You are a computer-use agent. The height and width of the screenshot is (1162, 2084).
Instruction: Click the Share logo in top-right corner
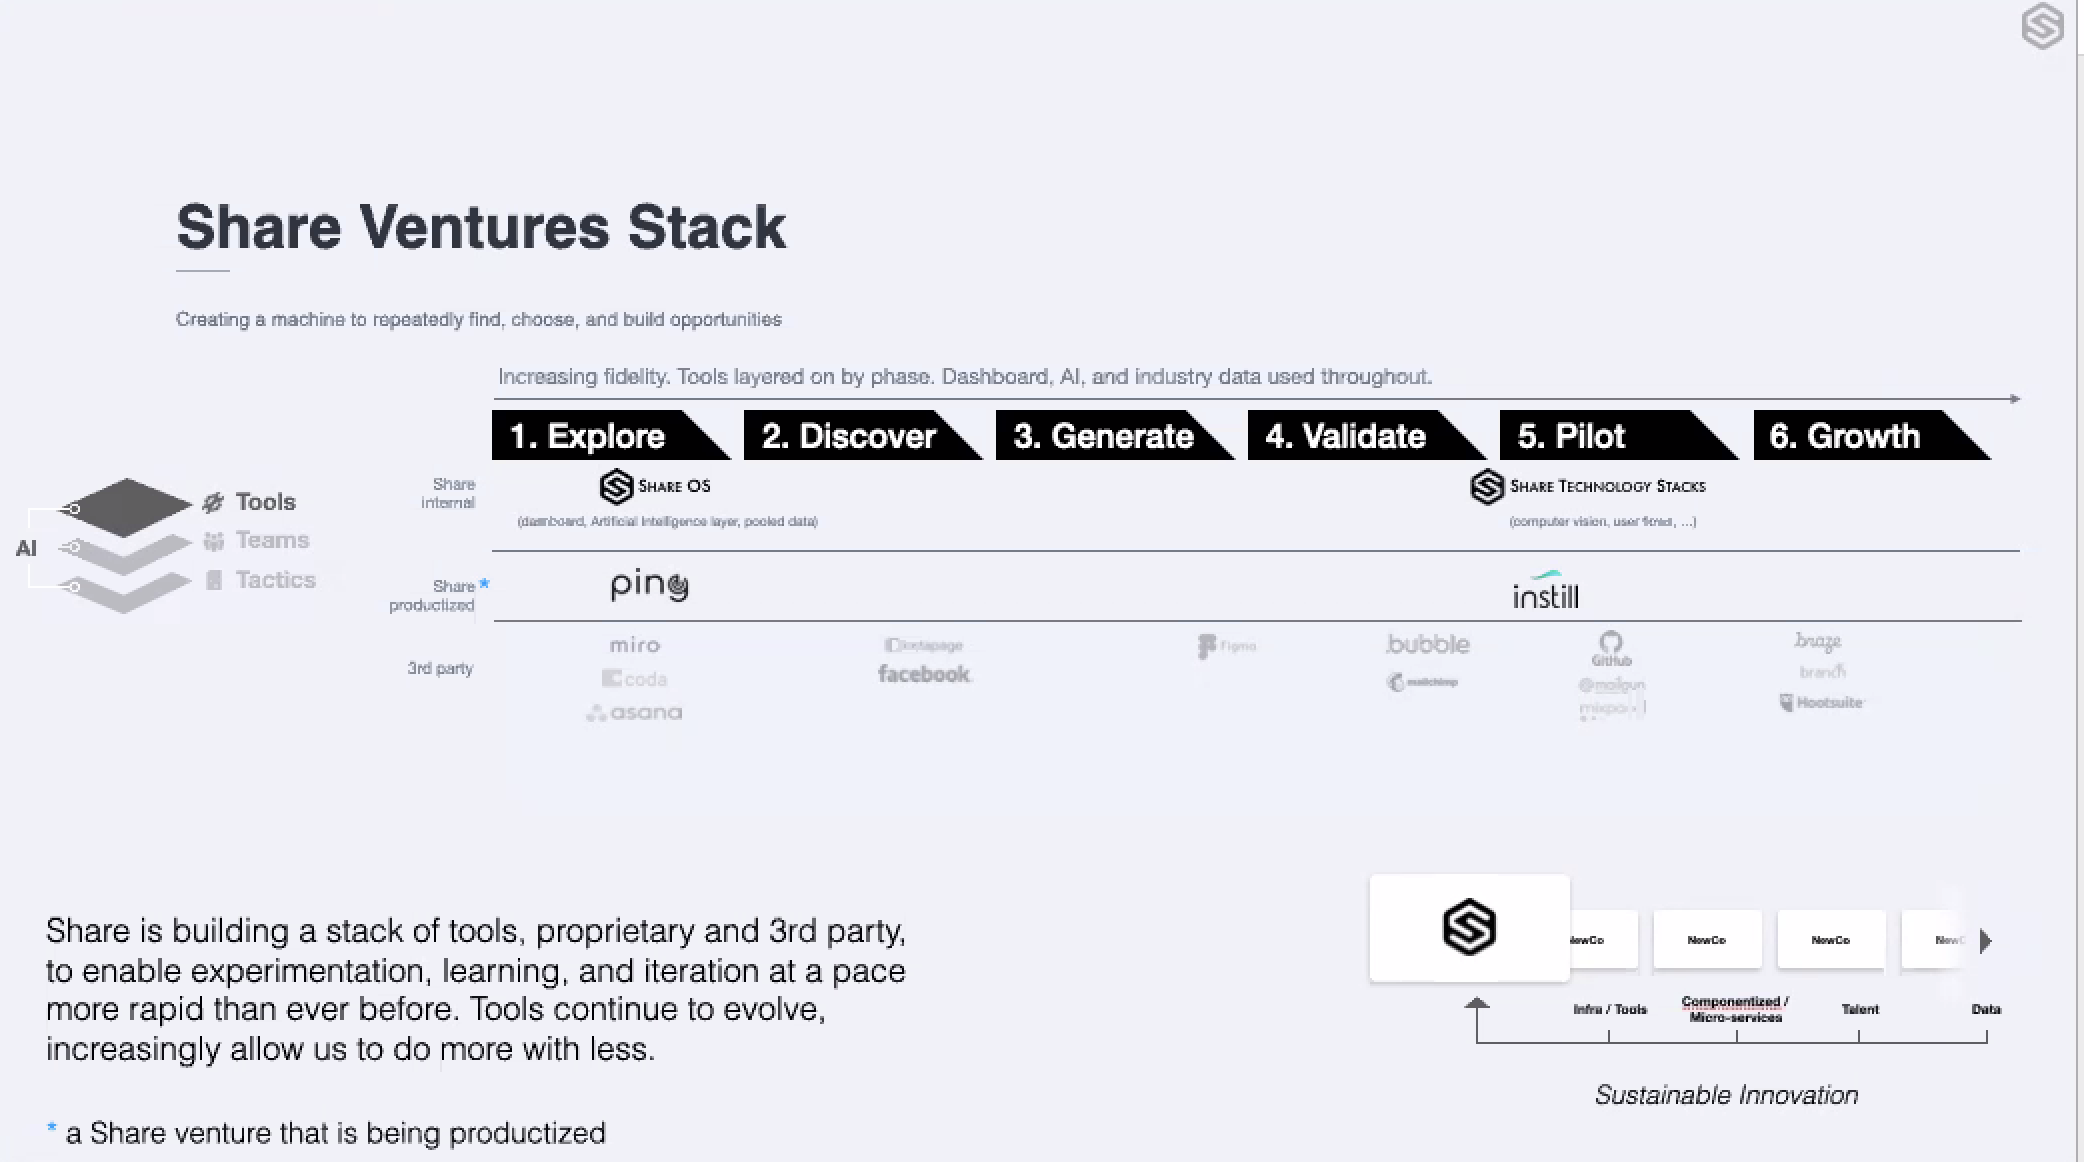pos(2042,26)
